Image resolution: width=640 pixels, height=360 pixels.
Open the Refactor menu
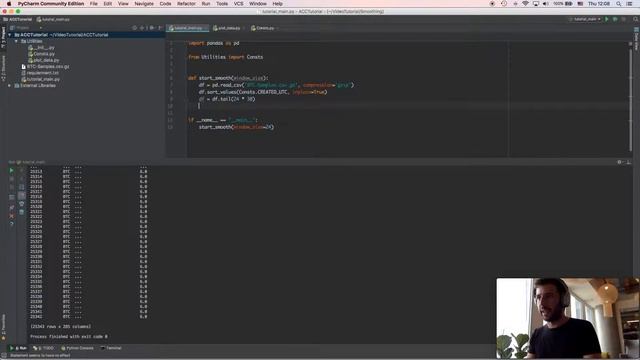[186, 4]
